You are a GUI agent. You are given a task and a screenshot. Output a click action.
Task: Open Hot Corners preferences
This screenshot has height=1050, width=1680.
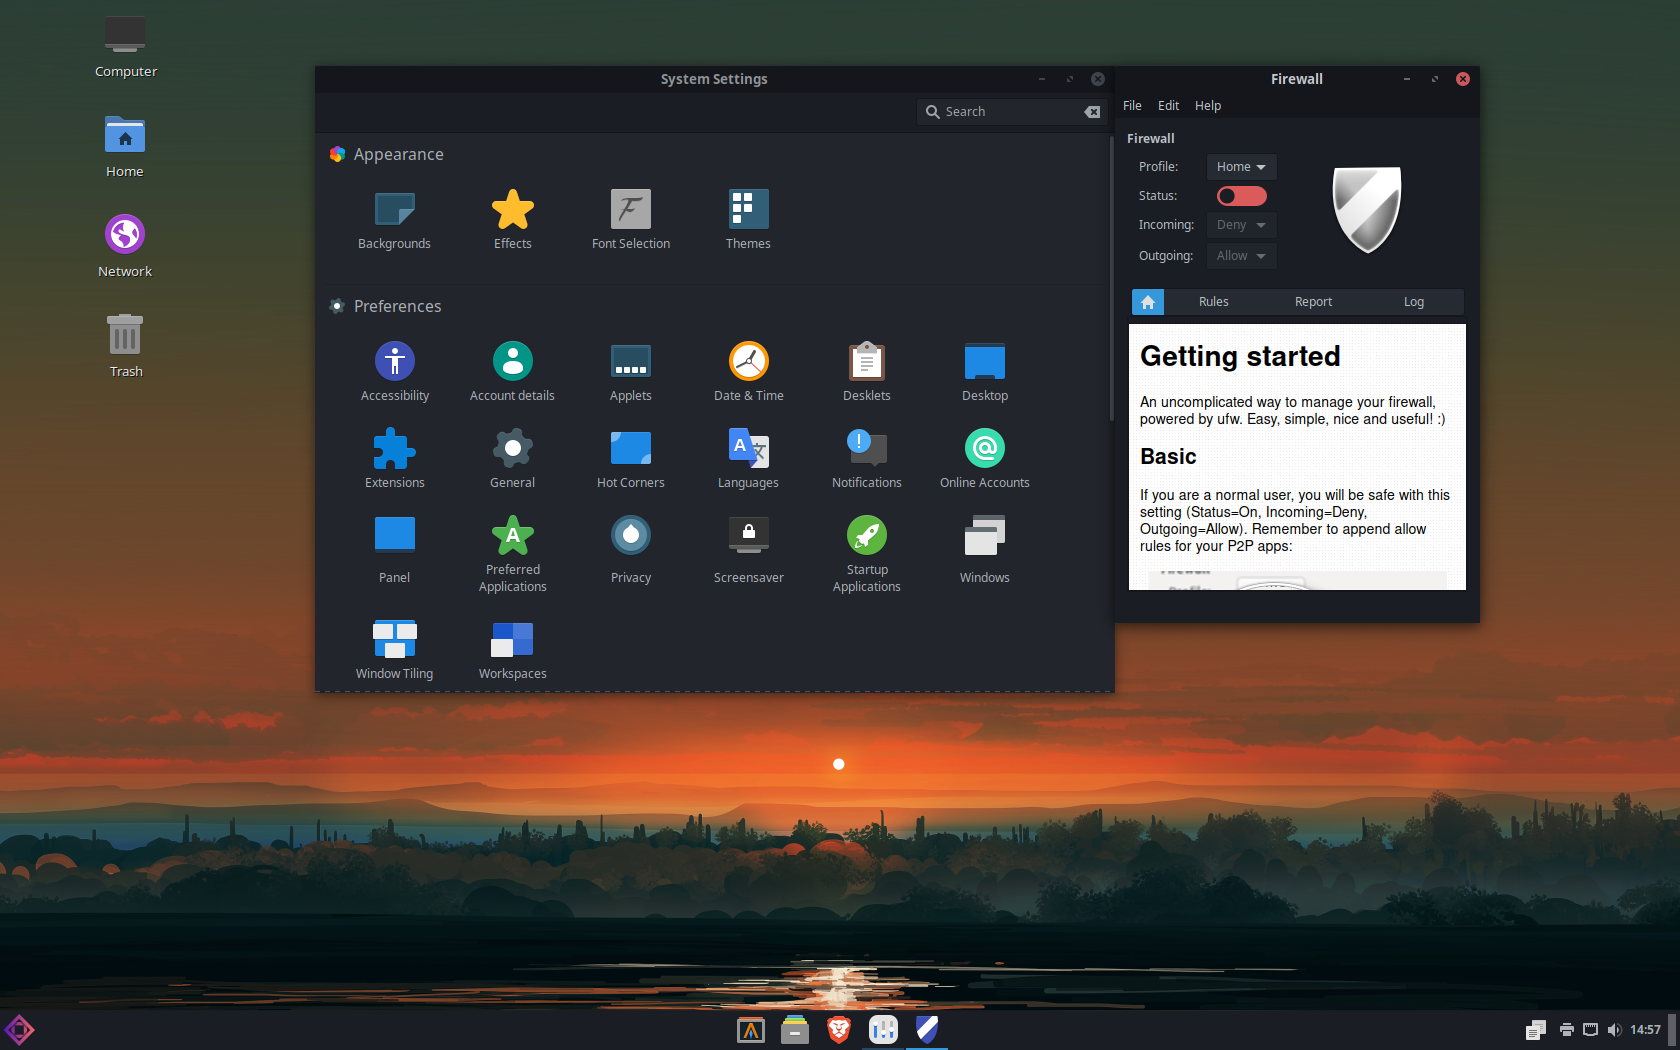click(630, 459)
